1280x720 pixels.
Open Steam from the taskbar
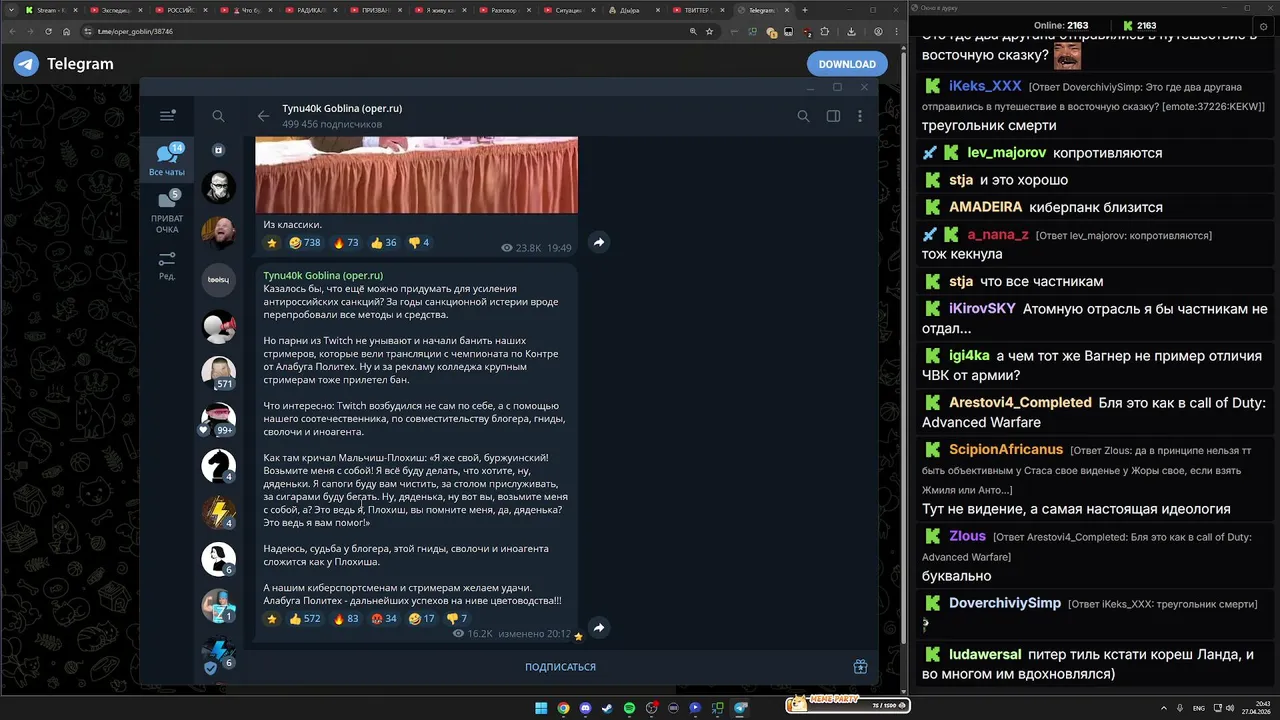pyautogui.click(x=607, y=708)
